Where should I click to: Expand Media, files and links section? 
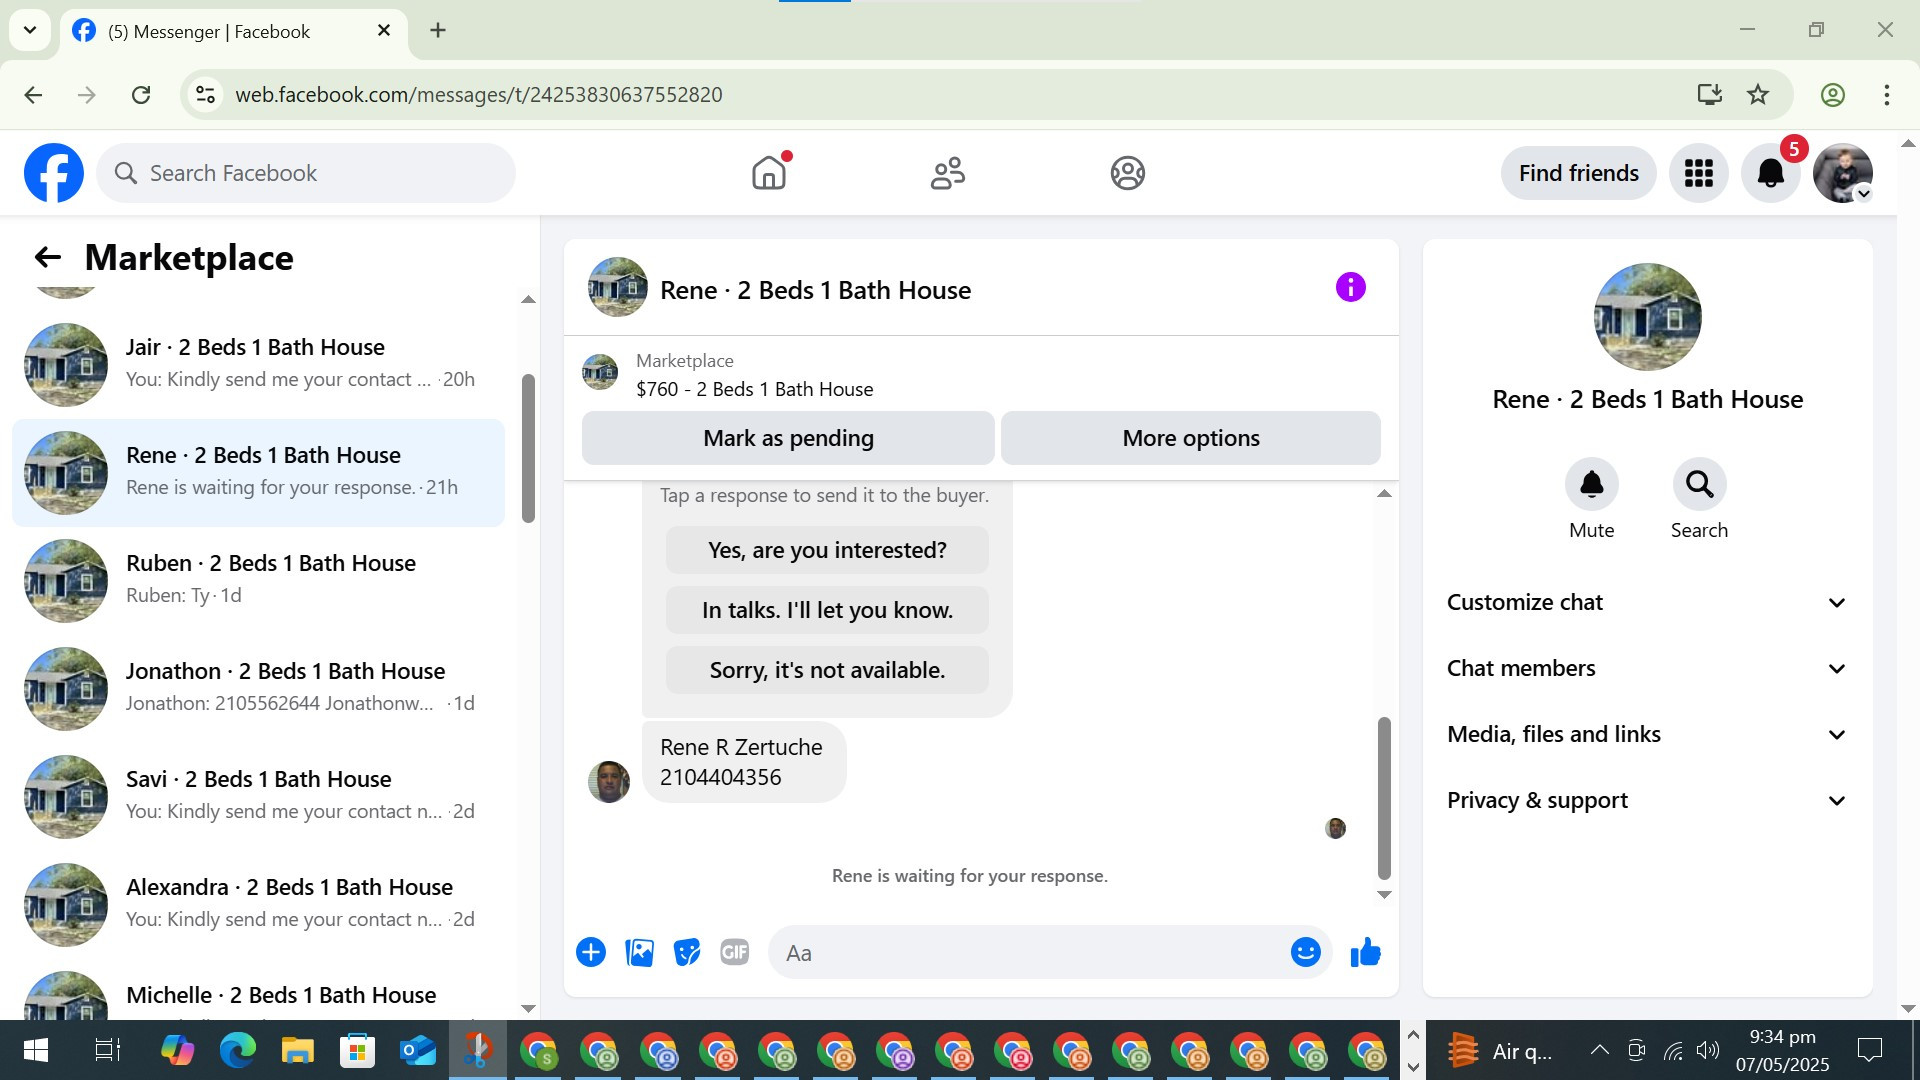(1646, 734)
